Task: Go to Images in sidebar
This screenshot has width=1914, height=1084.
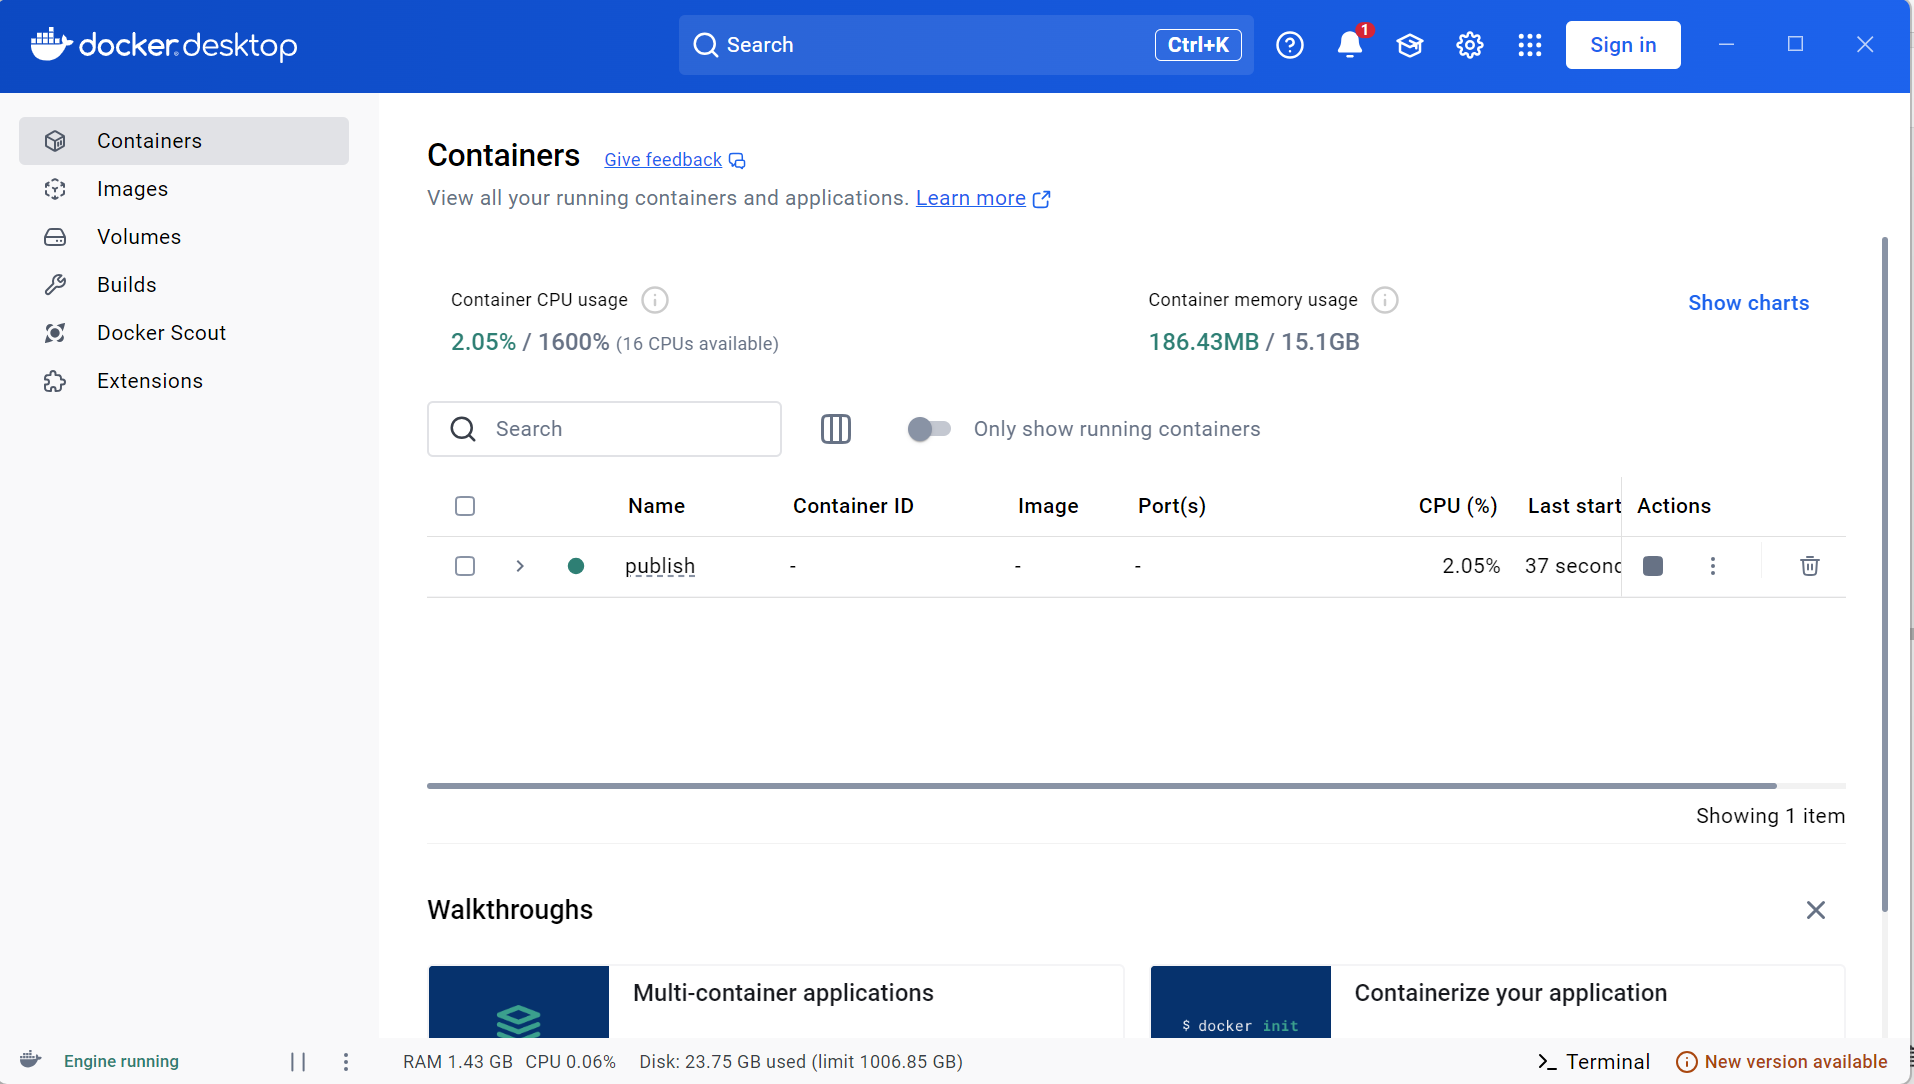Action: click(184, 189)
